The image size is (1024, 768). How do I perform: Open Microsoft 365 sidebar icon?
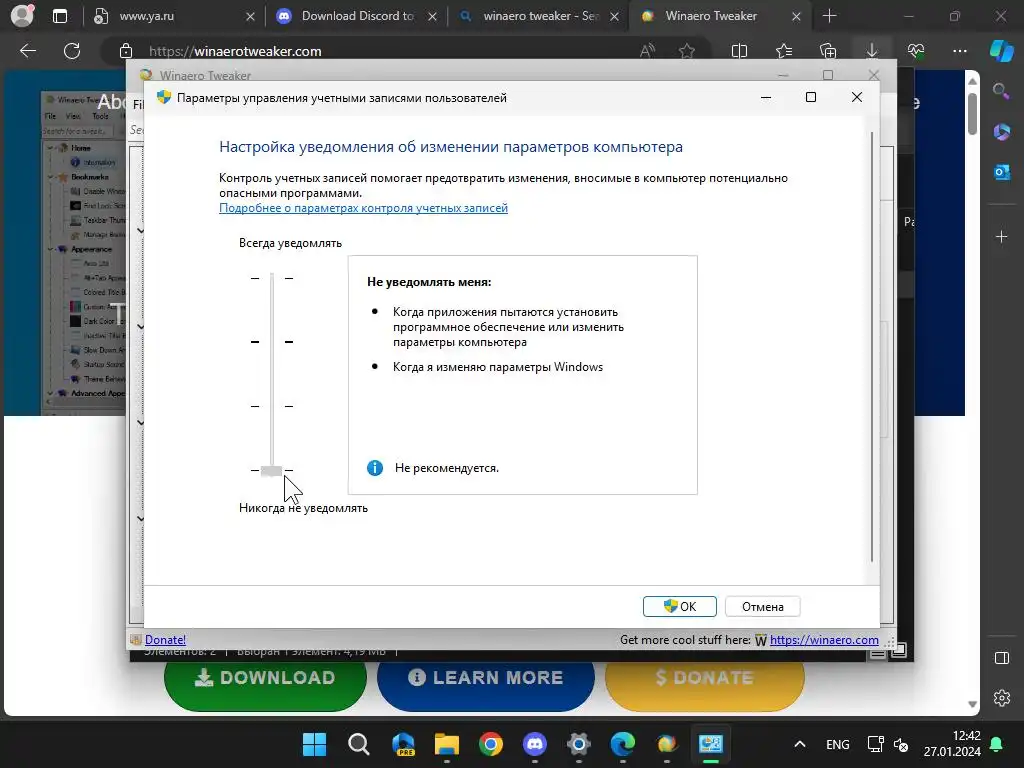1002,132
